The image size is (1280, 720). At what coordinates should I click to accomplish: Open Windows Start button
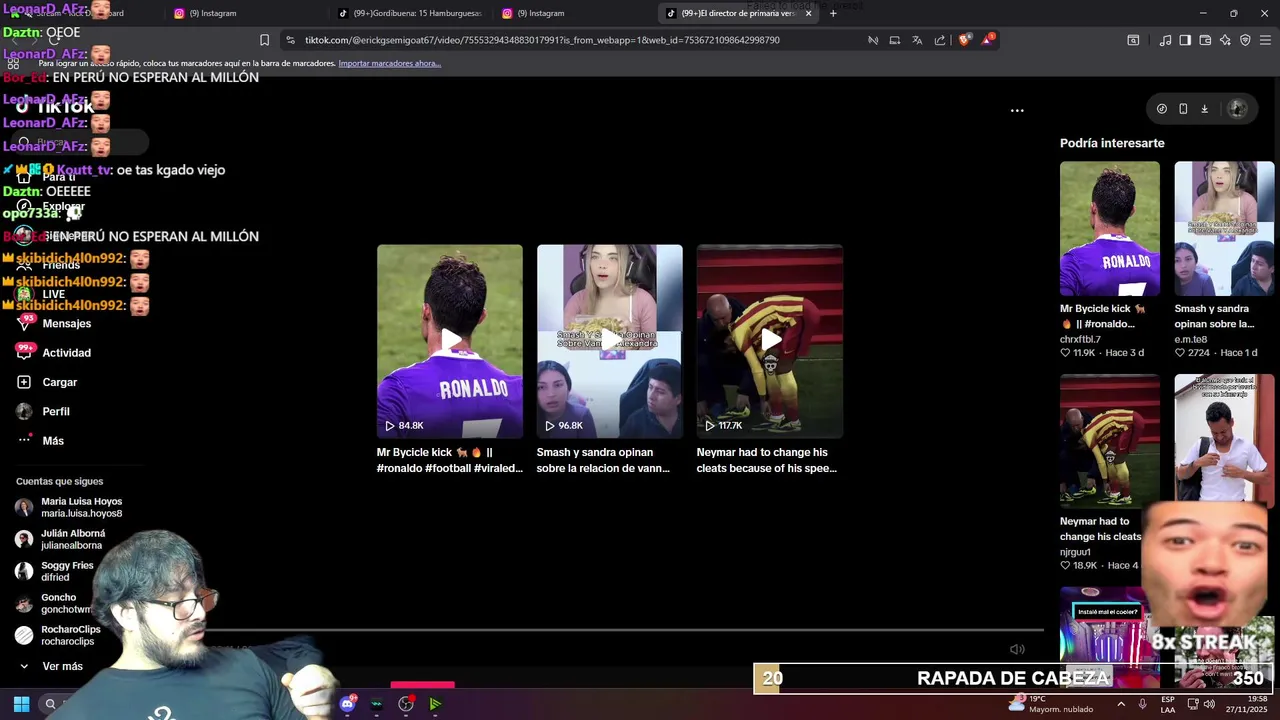pyautogui.click(x=21, y=704)
